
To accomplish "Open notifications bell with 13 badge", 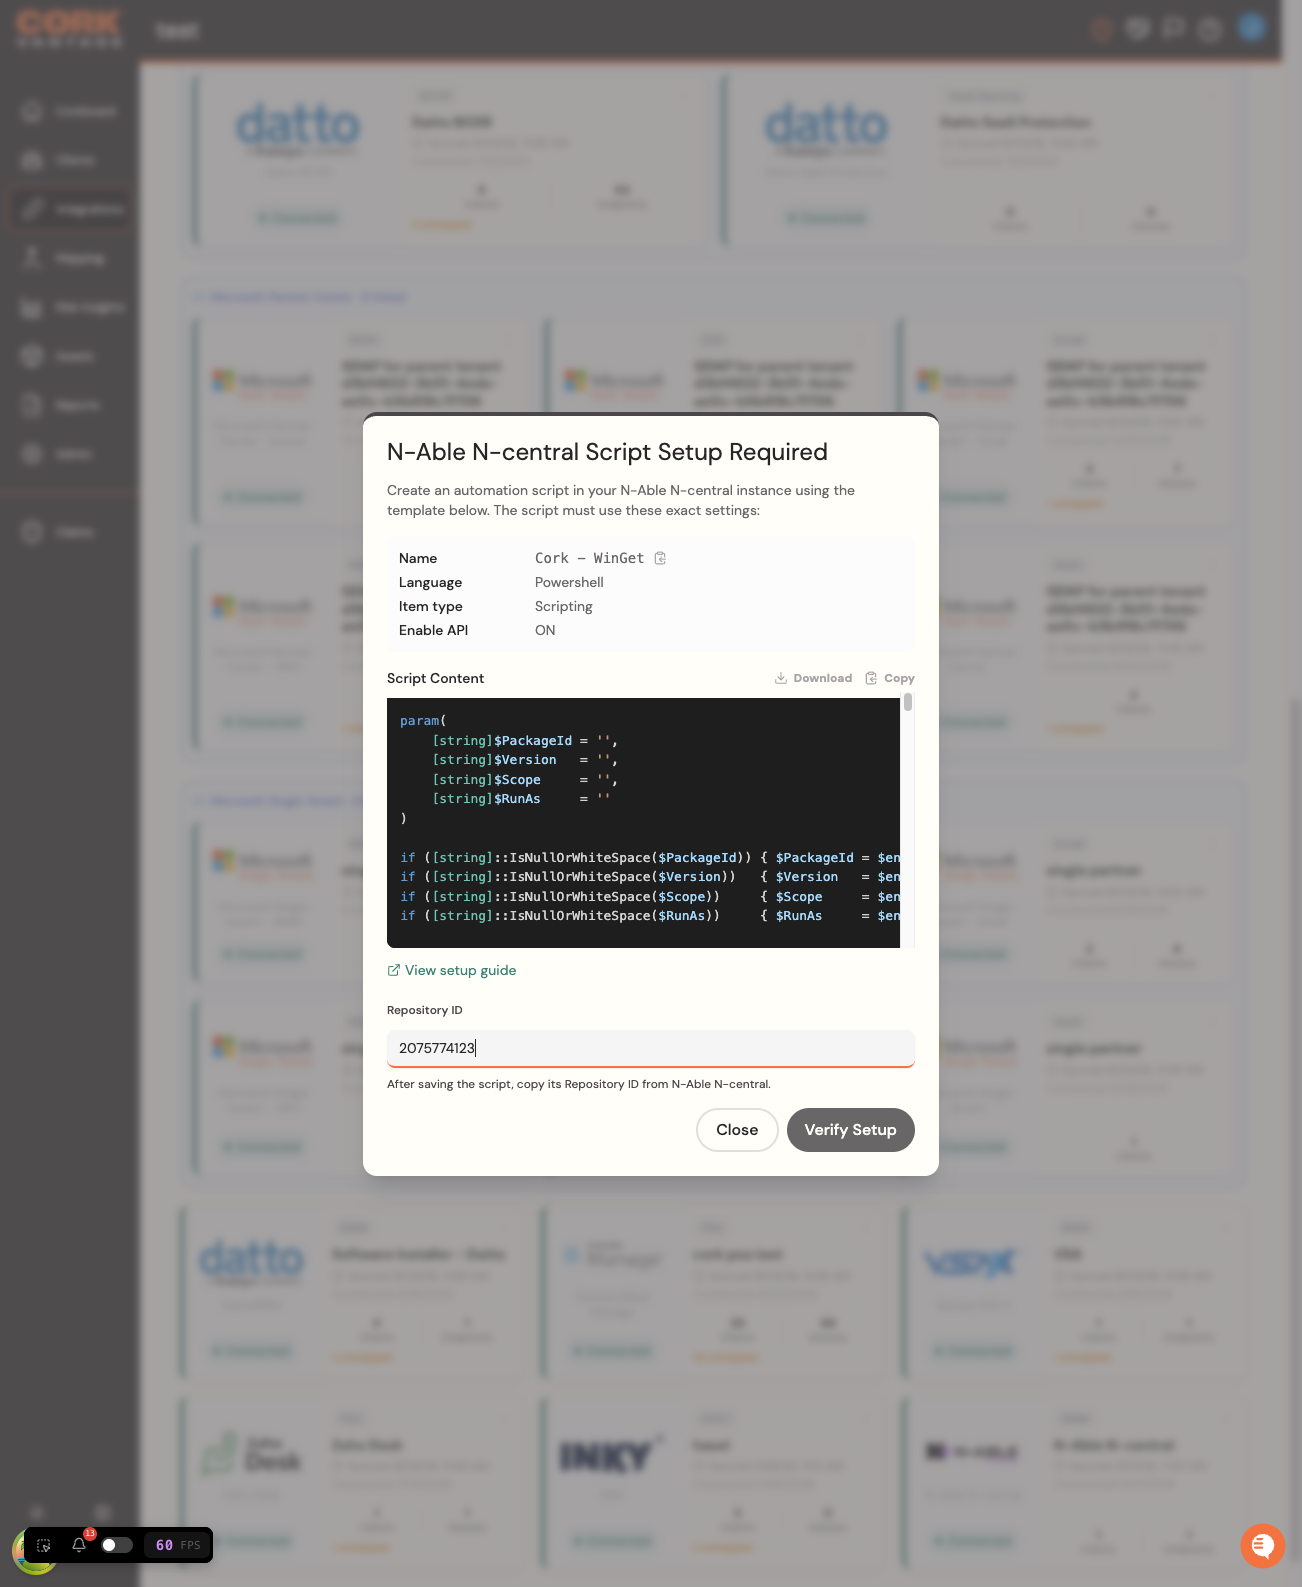I will point(79,1545).
